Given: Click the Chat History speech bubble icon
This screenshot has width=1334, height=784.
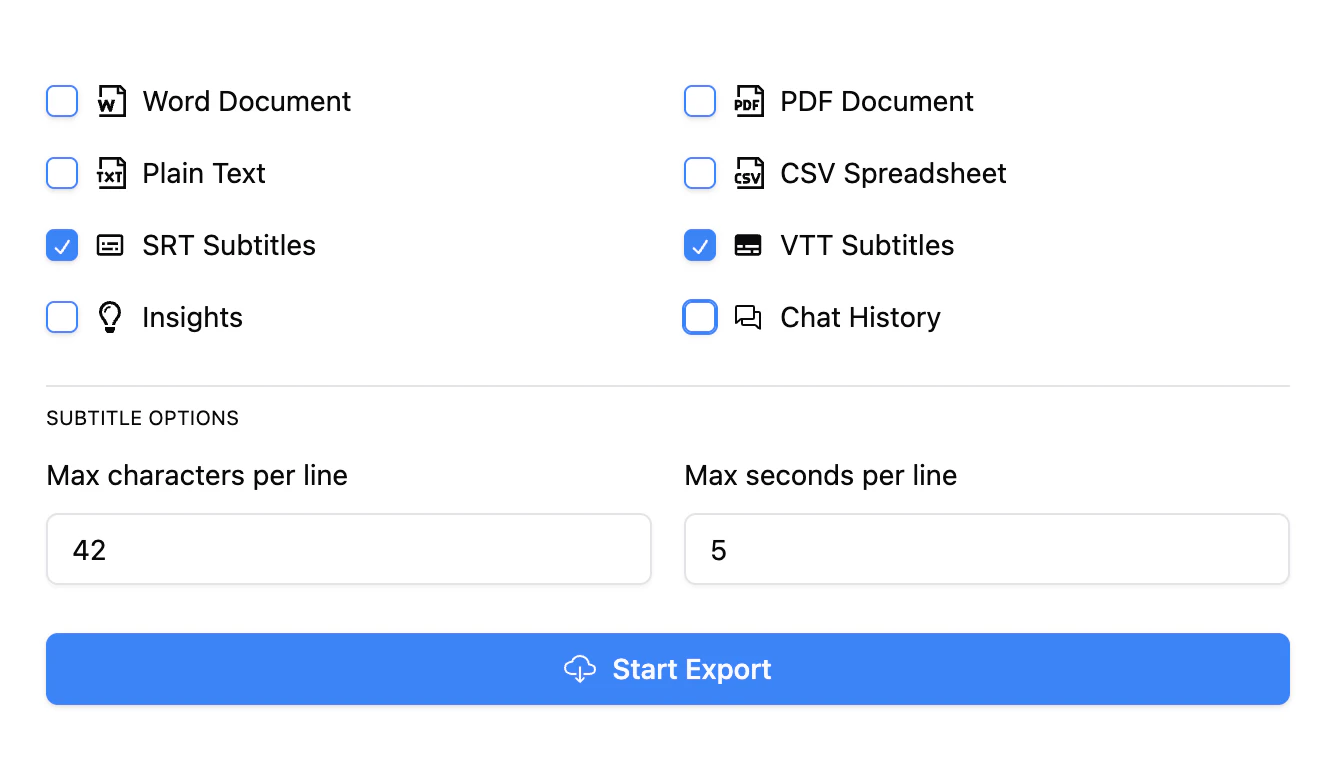Looking at the screenshot, I should tap(748, 317).
